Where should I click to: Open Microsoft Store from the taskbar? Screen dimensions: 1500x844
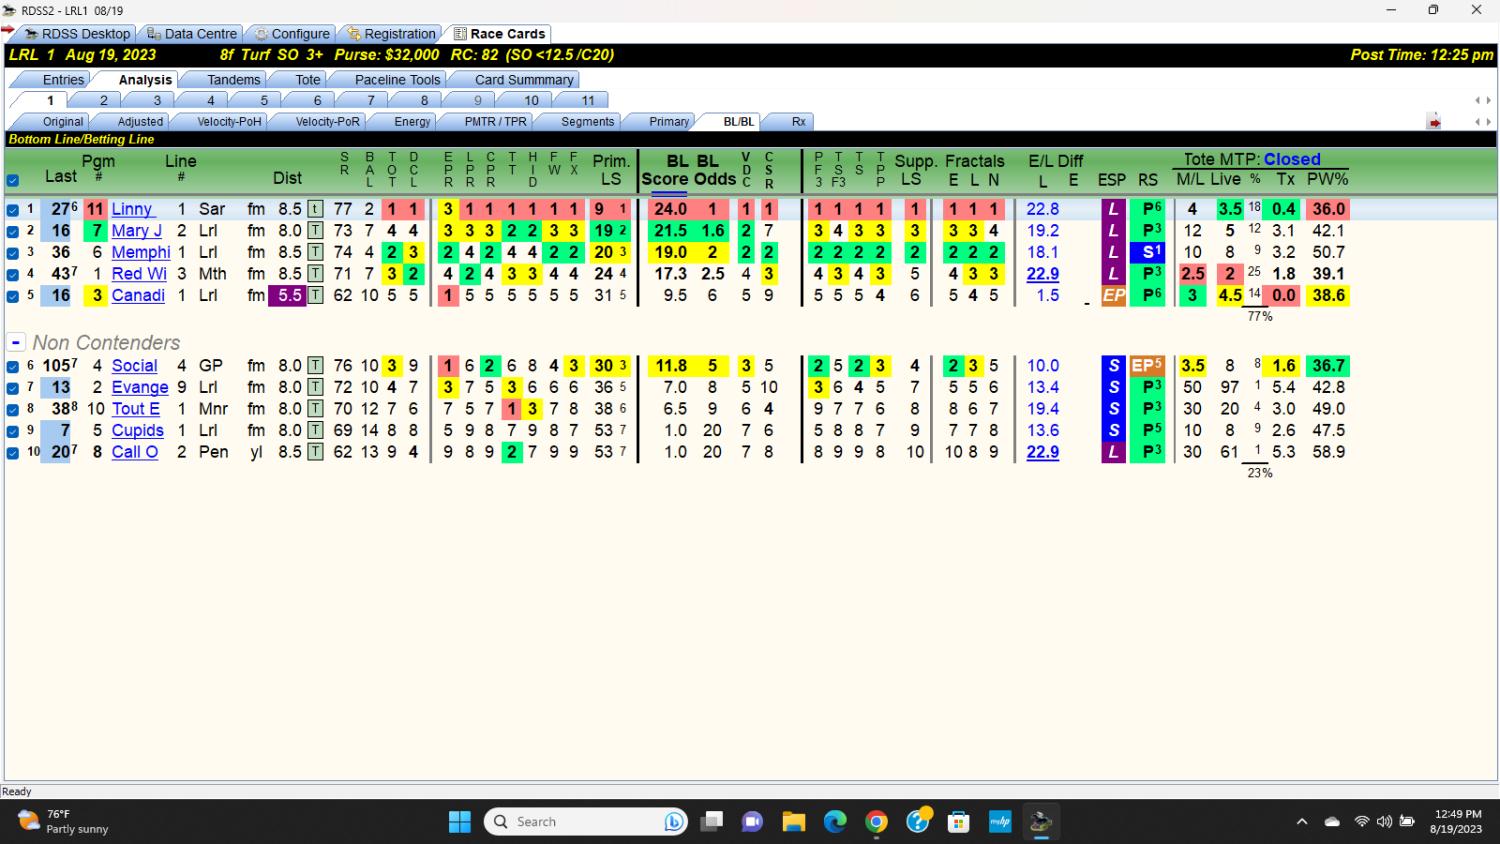point(958,822)
